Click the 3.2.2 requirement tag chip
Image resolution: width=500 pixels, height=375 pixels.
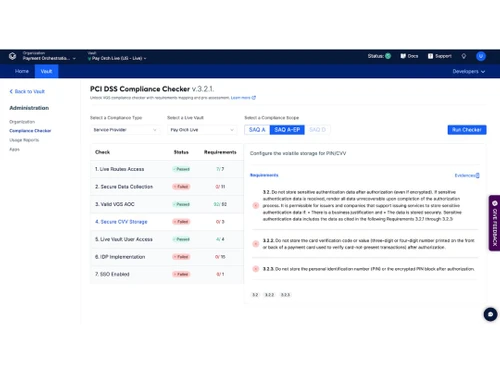269,295
